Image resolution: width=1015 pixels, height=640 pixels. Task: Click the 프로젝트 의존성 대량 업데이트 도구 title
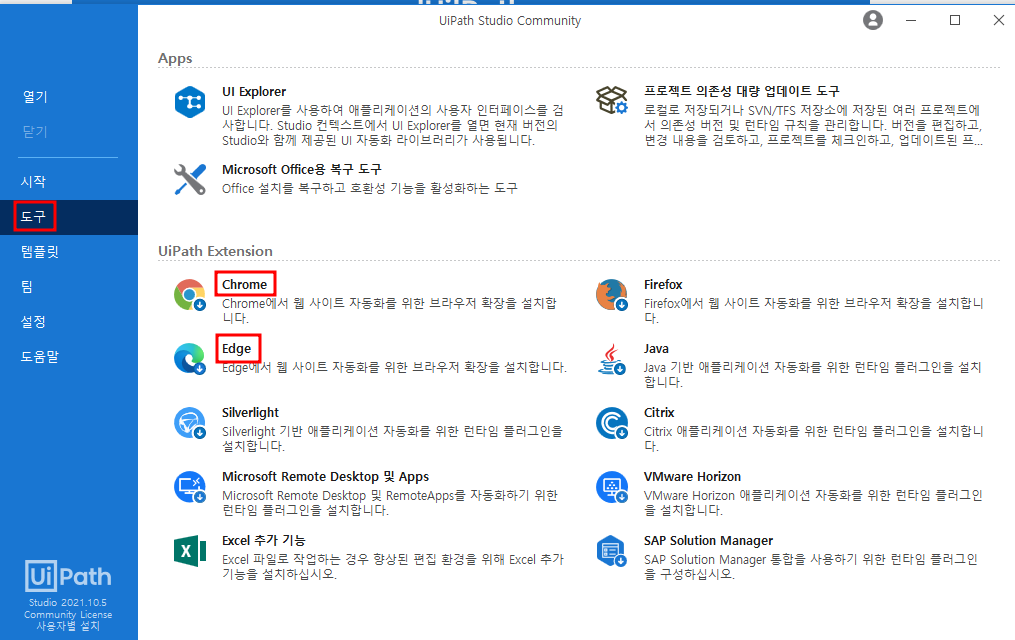741,91
